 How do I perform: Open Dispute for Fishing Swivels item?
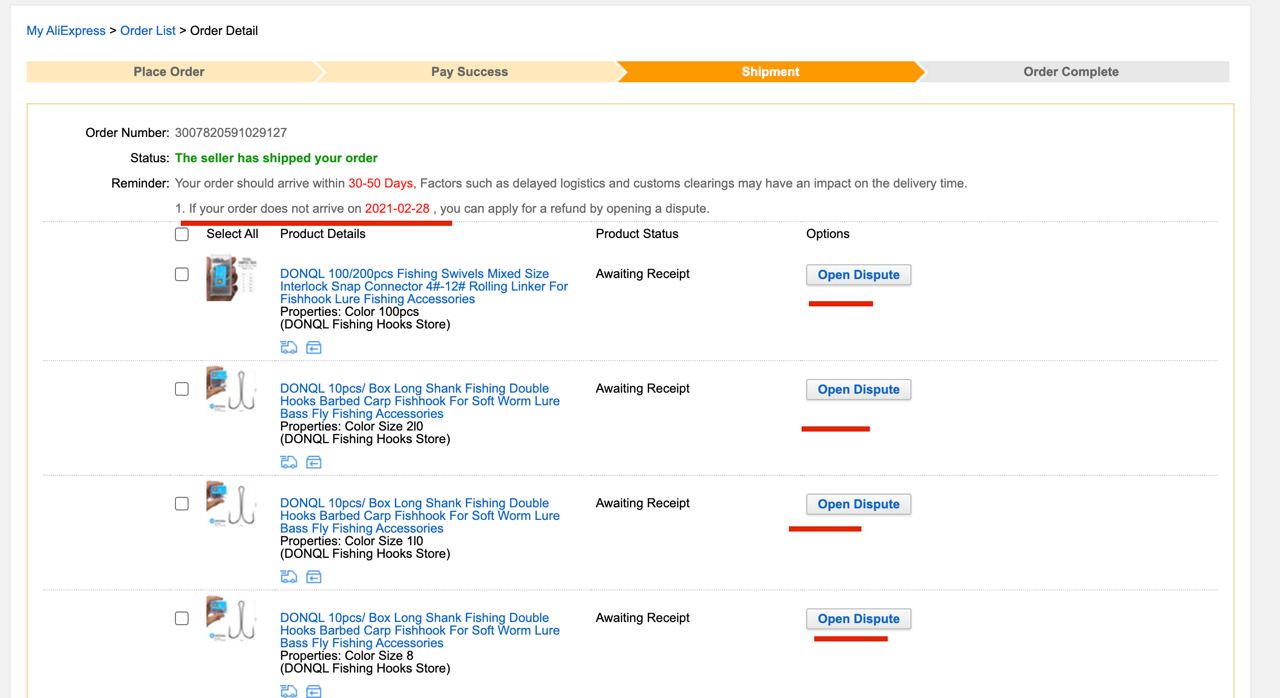click(858, 275)
